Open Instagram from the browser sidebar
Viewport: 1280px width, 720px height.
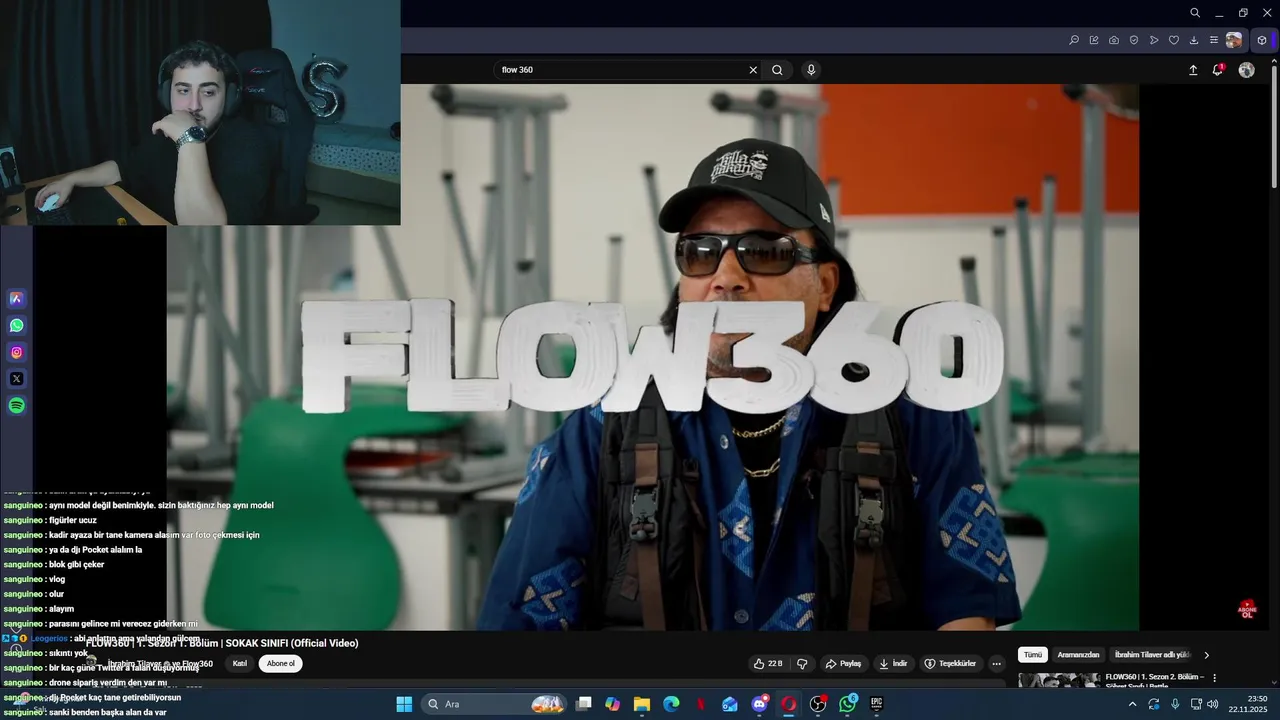16,352
